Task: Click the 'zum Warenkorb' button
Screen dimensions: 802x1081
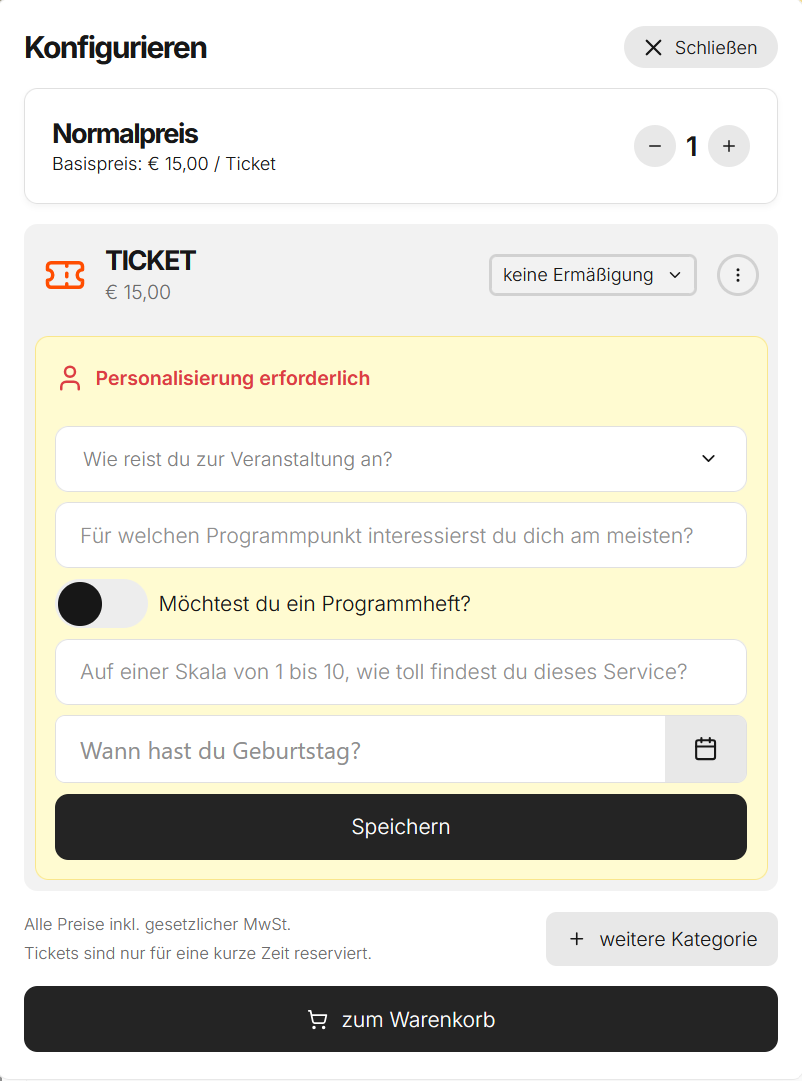Action: point(401,1019)
